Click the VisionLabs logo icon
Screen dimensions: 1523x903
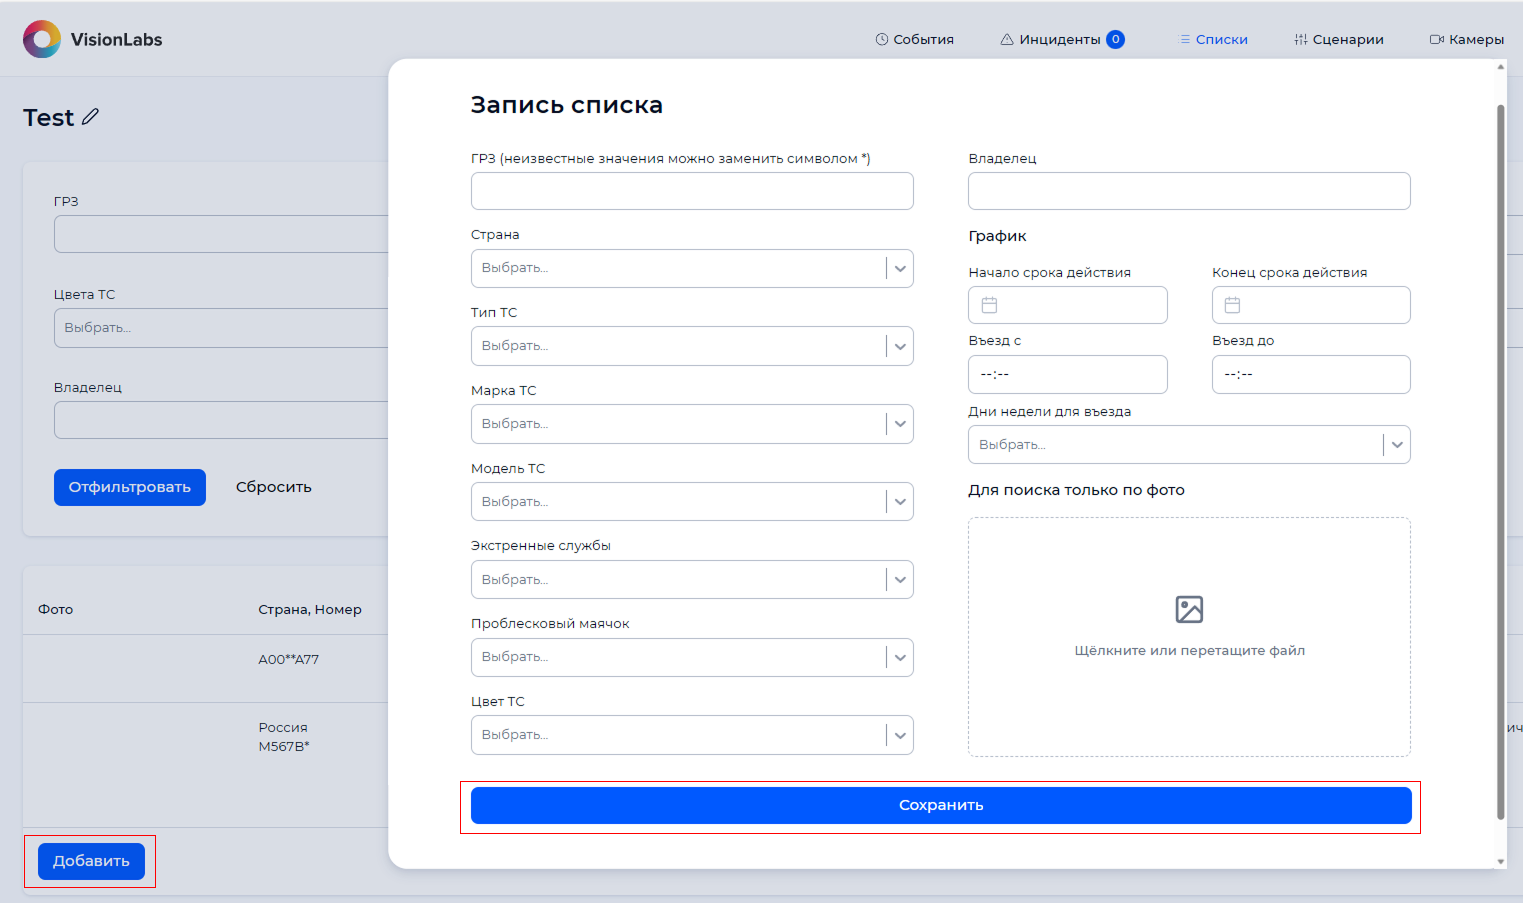coord(42,39)
